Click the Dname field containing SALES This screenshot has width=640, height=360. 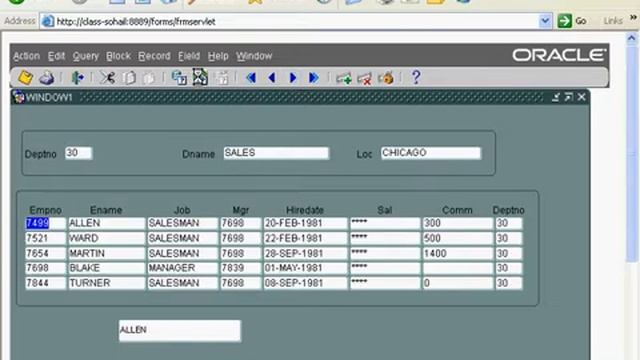pos(276,153)
